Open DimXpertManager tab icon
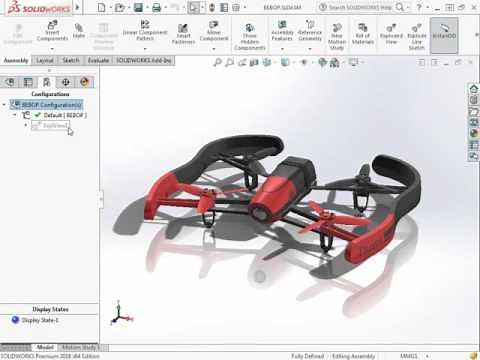The image size is (480, 360). 66,82
